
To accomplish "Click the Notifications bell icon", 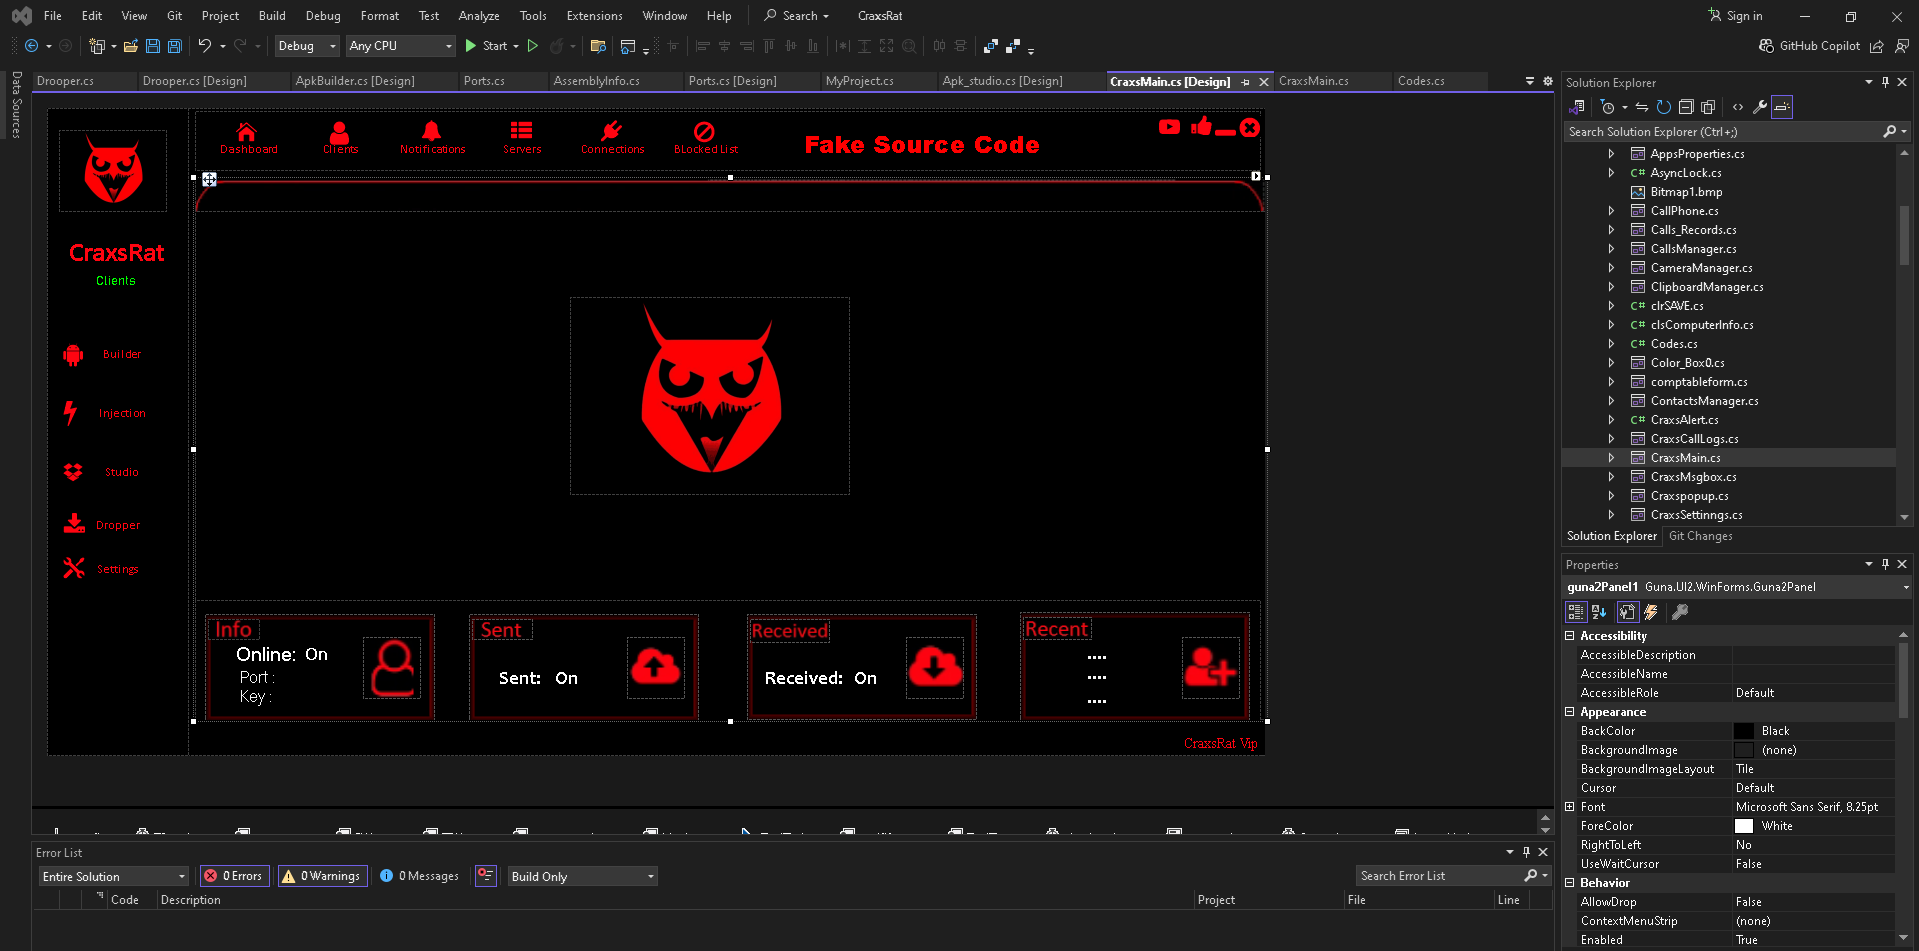I will pyautogui.click(x=431, y=131).
